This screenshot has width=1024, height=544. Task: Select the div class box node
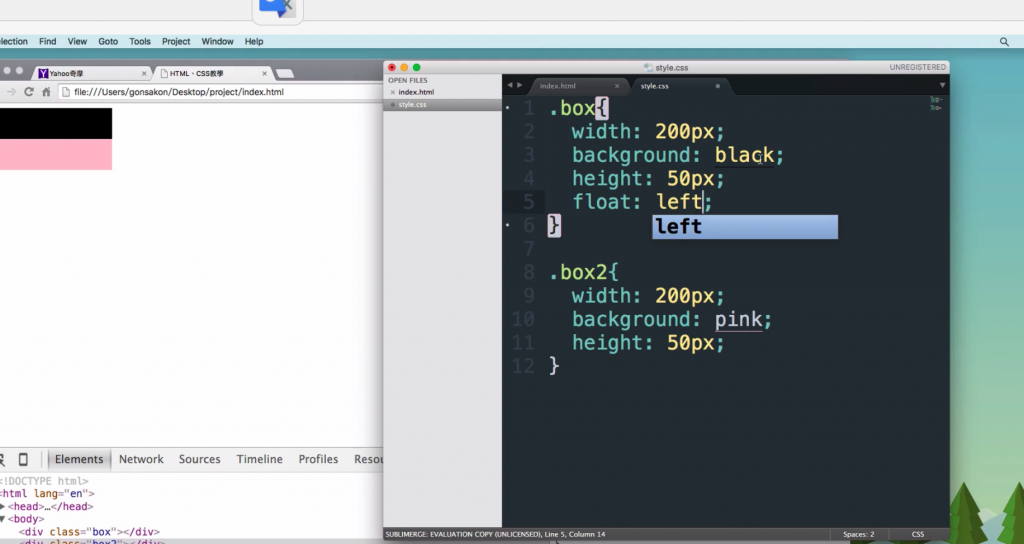tap(89, 532)
